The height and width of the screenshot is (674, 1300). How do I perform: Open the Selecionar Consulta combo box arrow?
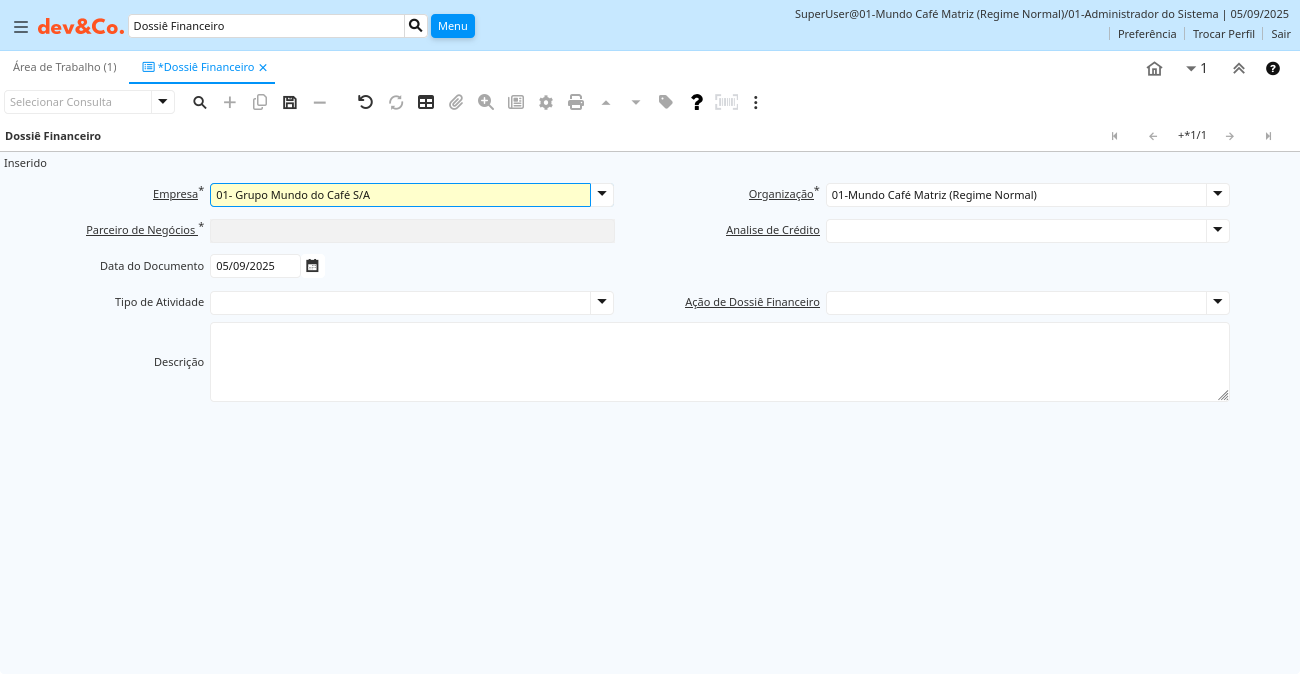163,102
